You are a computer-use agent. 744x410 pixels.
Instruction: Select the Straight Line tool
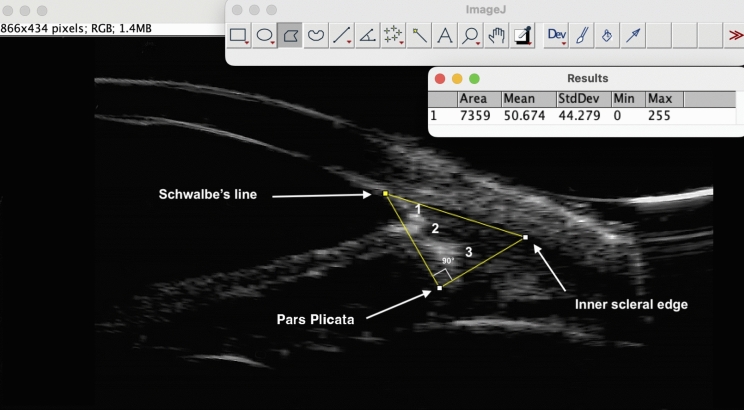tap(342, 36)
